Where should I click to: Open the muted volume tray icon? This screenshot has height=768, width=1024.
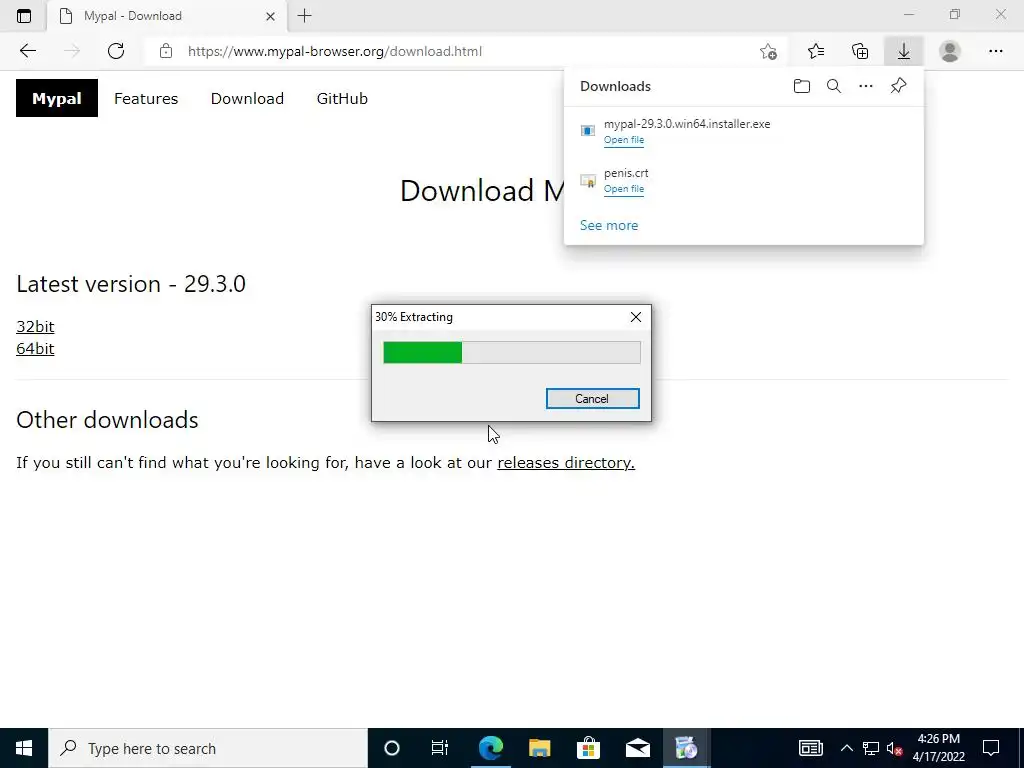[x=894, y=748]
